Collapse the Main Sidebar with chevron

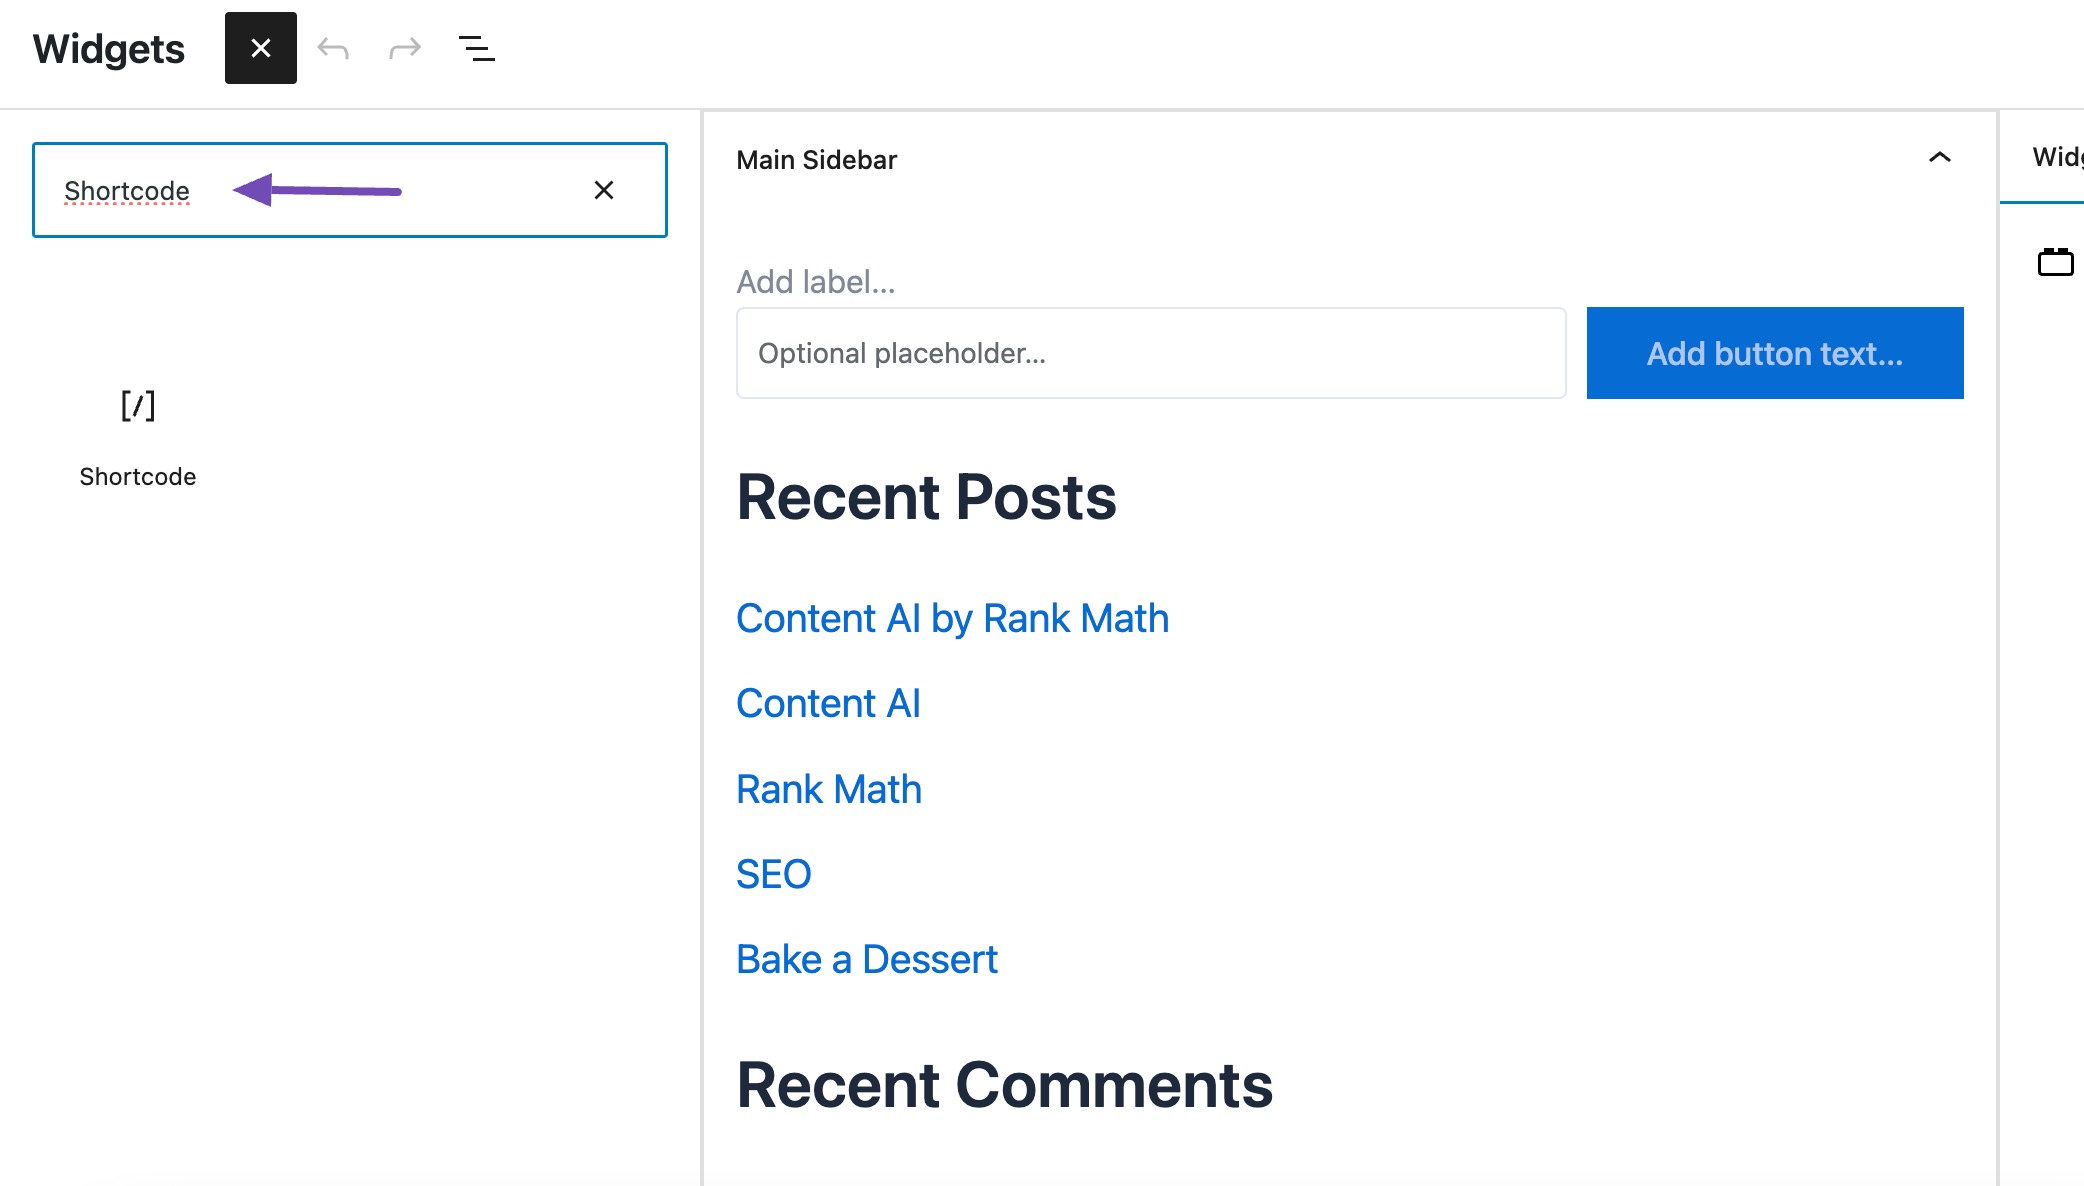click(1939, 157)
